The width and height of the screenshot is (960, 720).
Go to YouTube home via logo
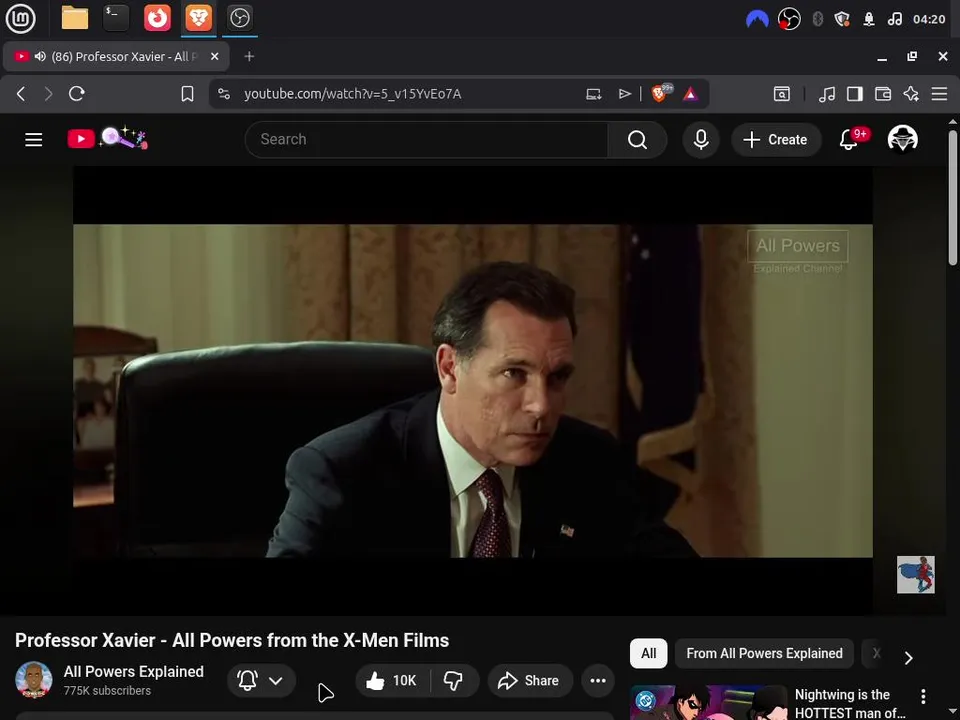[x=107, y=138]
